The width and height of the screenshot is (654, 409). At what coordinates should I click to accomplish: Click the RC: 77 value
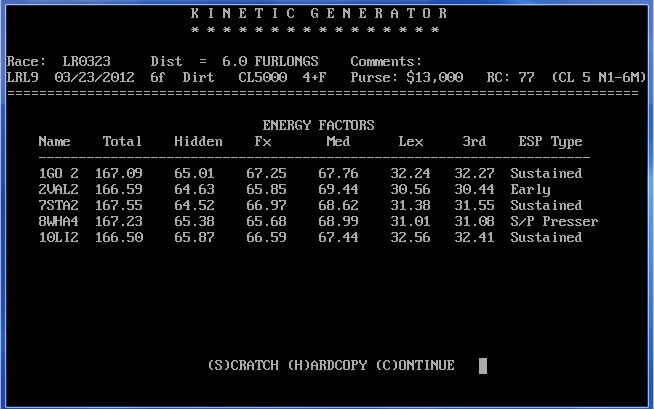(511, 78)
